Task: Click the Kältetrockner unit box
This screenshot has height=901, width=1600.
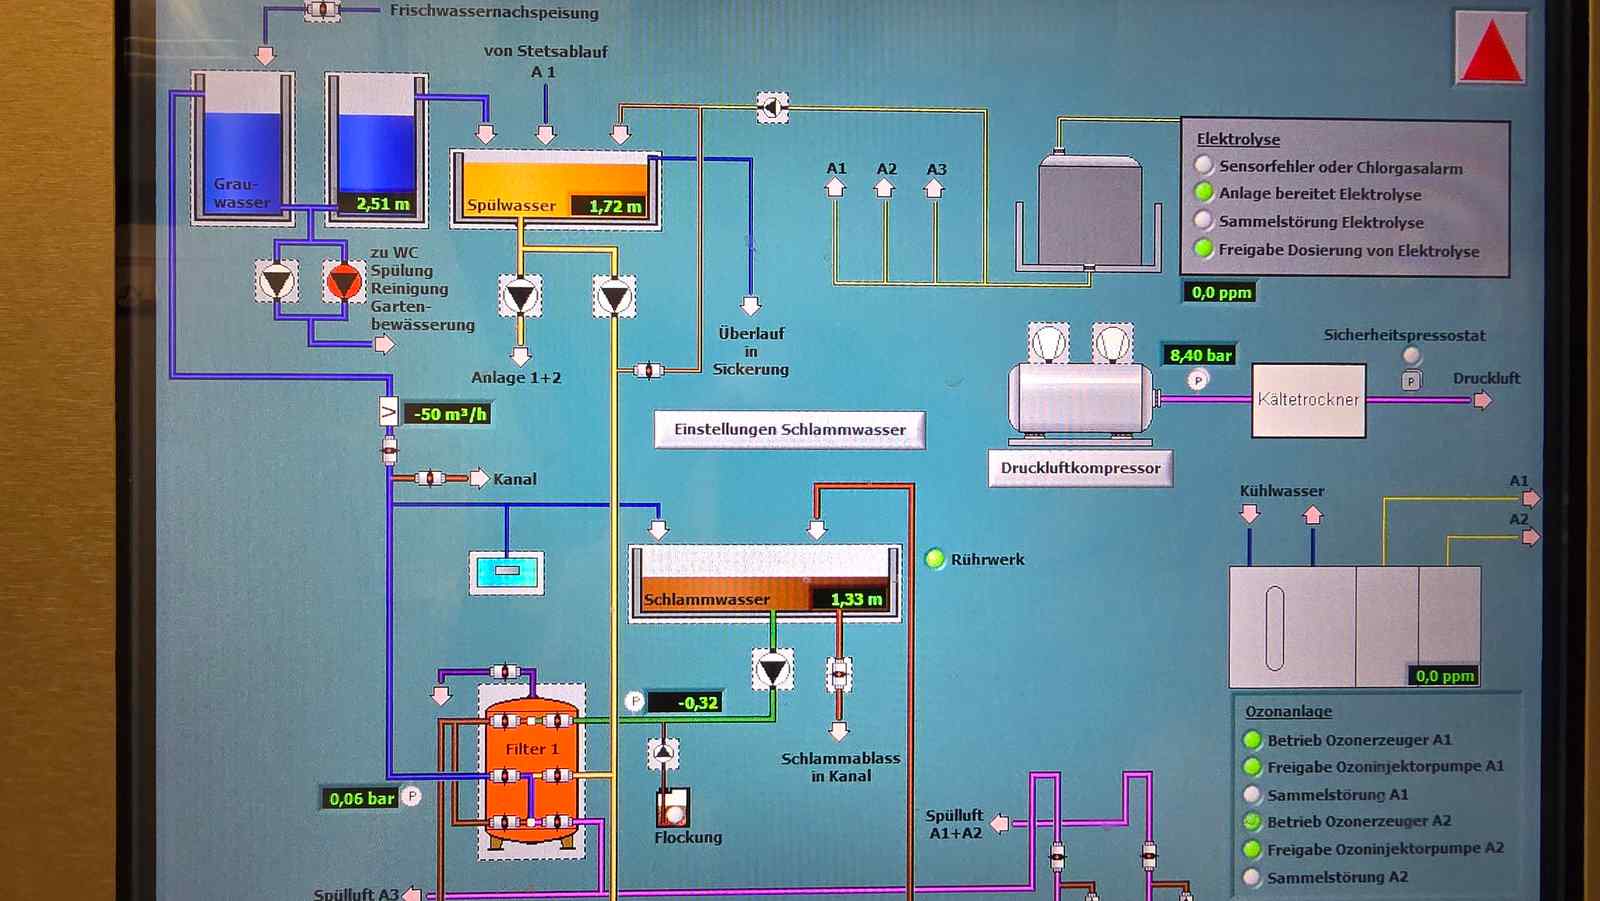Action: [1308, 400]
